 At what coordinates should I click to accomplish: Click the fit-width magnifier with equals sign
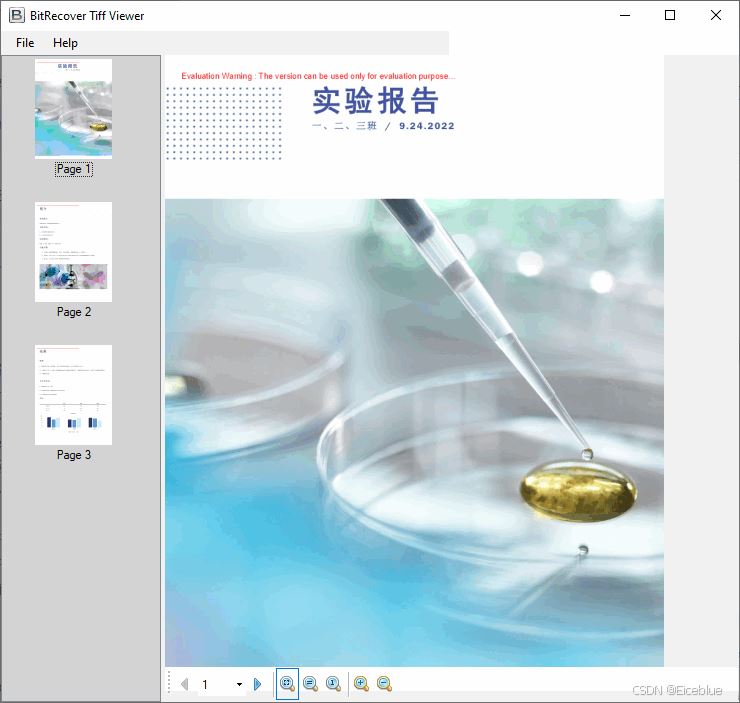pyautogui.click(x=311, y=684)
